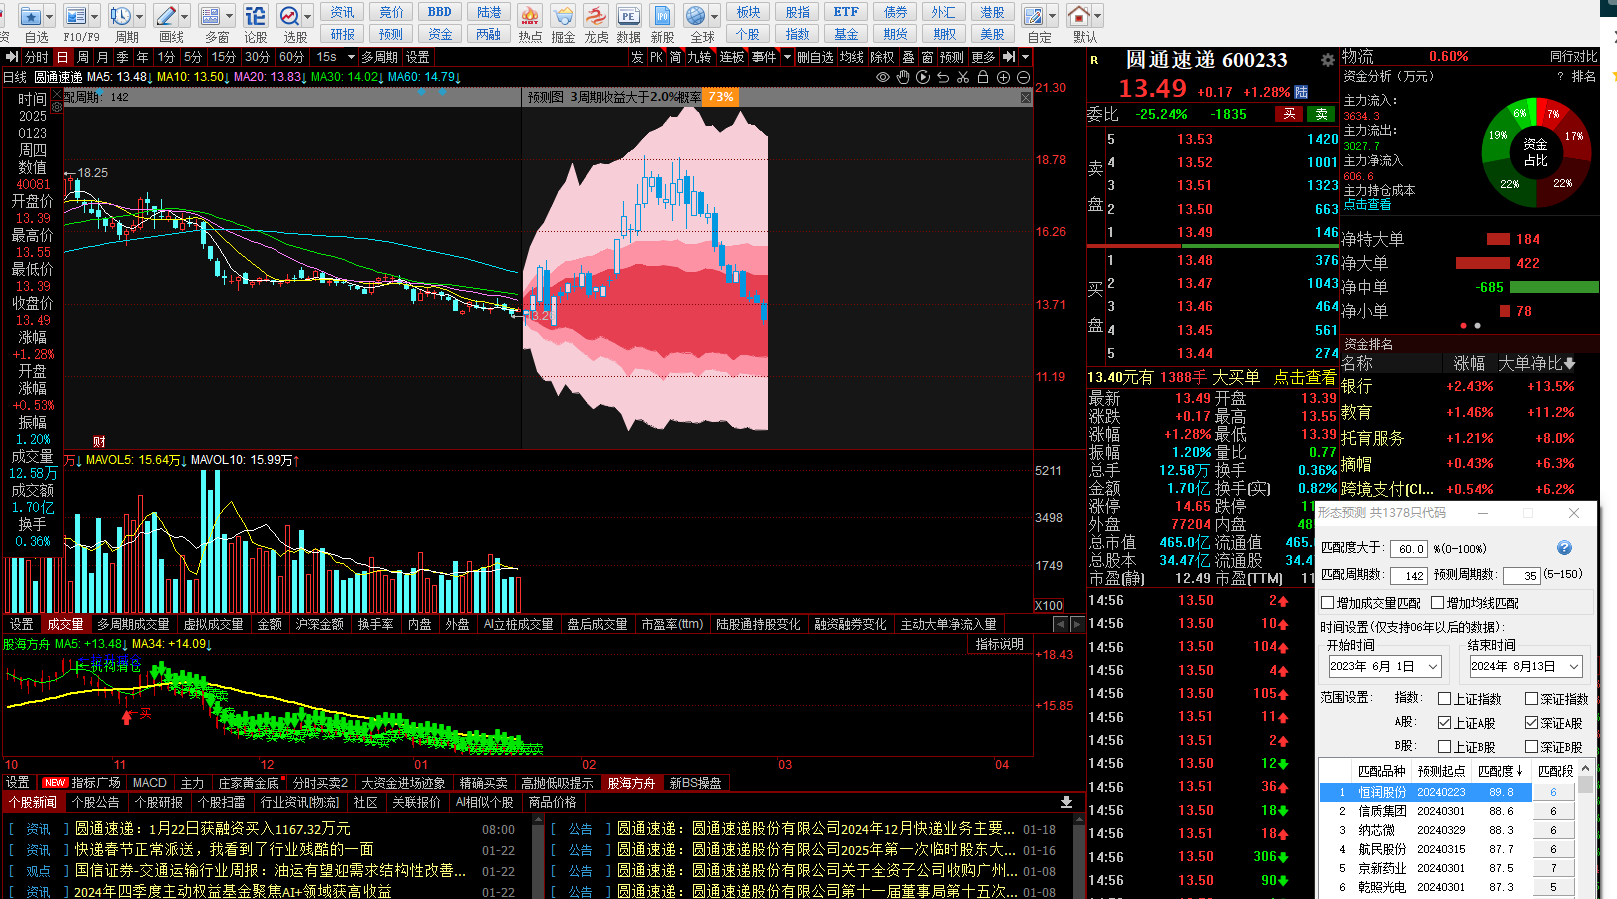1617x899 pixels.
Task: Uncheck the 上证A股 checkbox
Action: pyautogui.click(x=1444, y=723)
